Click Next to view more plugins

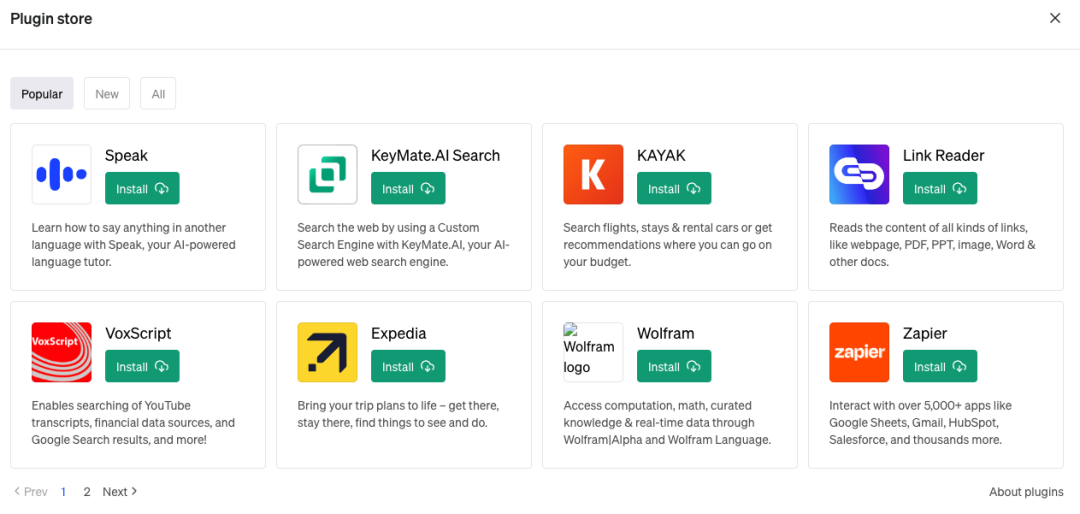(x=120, y=492)
